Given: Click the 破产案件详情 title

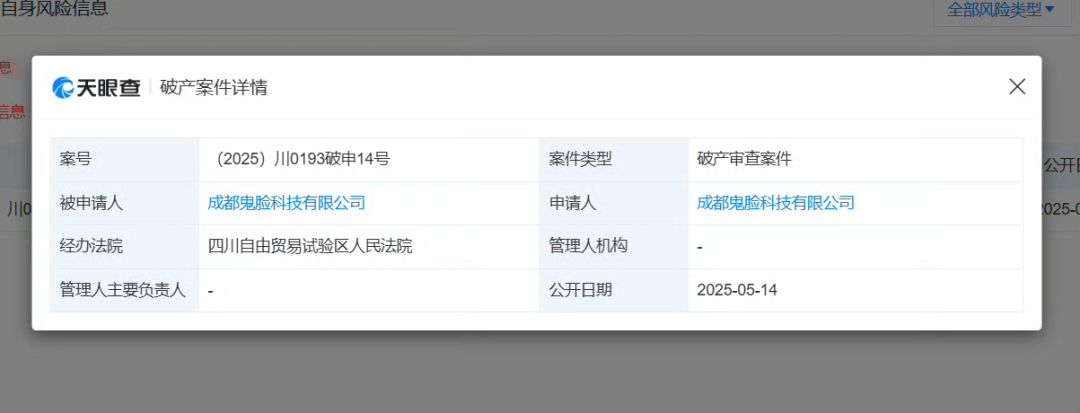Looking at the screenshot, I should coord(214,88).
